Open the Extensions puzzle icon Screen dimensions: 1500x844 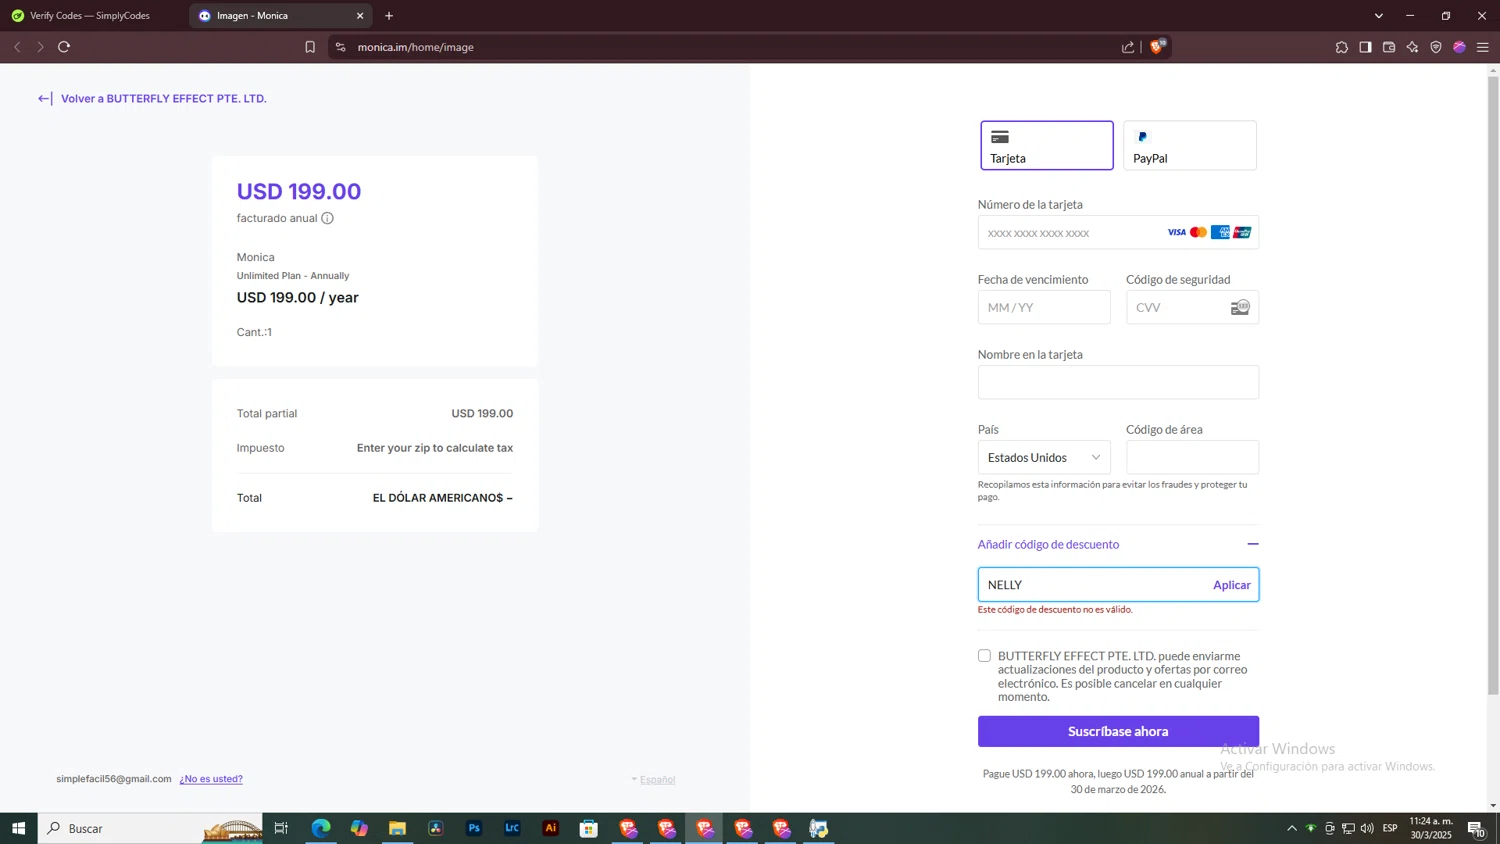[x=1342, y=47]
